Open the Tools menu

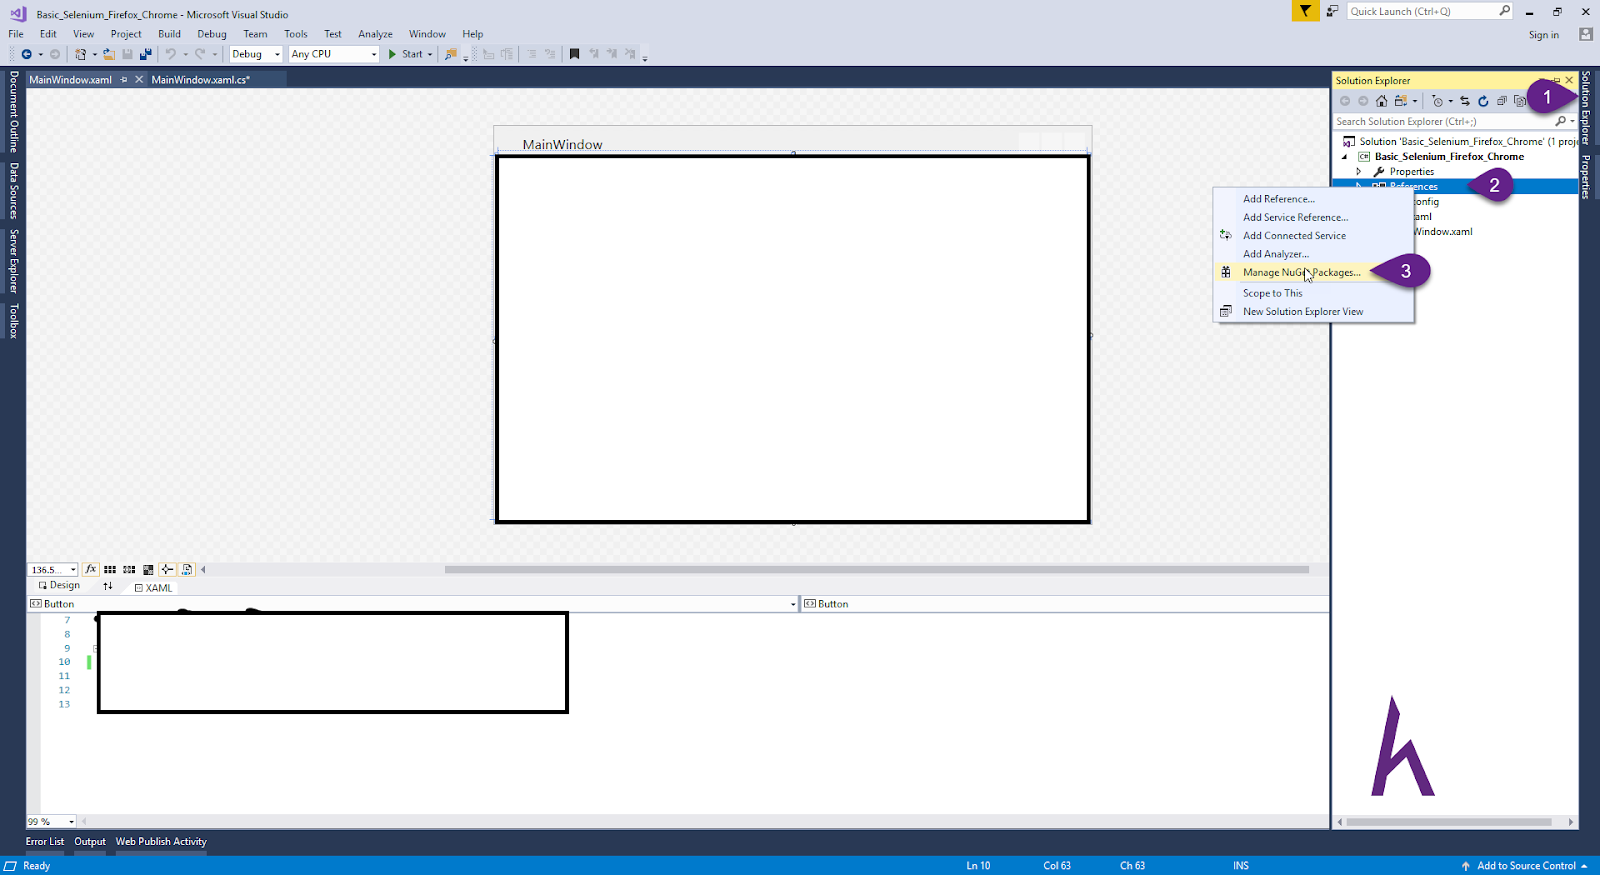coord(296,34)
